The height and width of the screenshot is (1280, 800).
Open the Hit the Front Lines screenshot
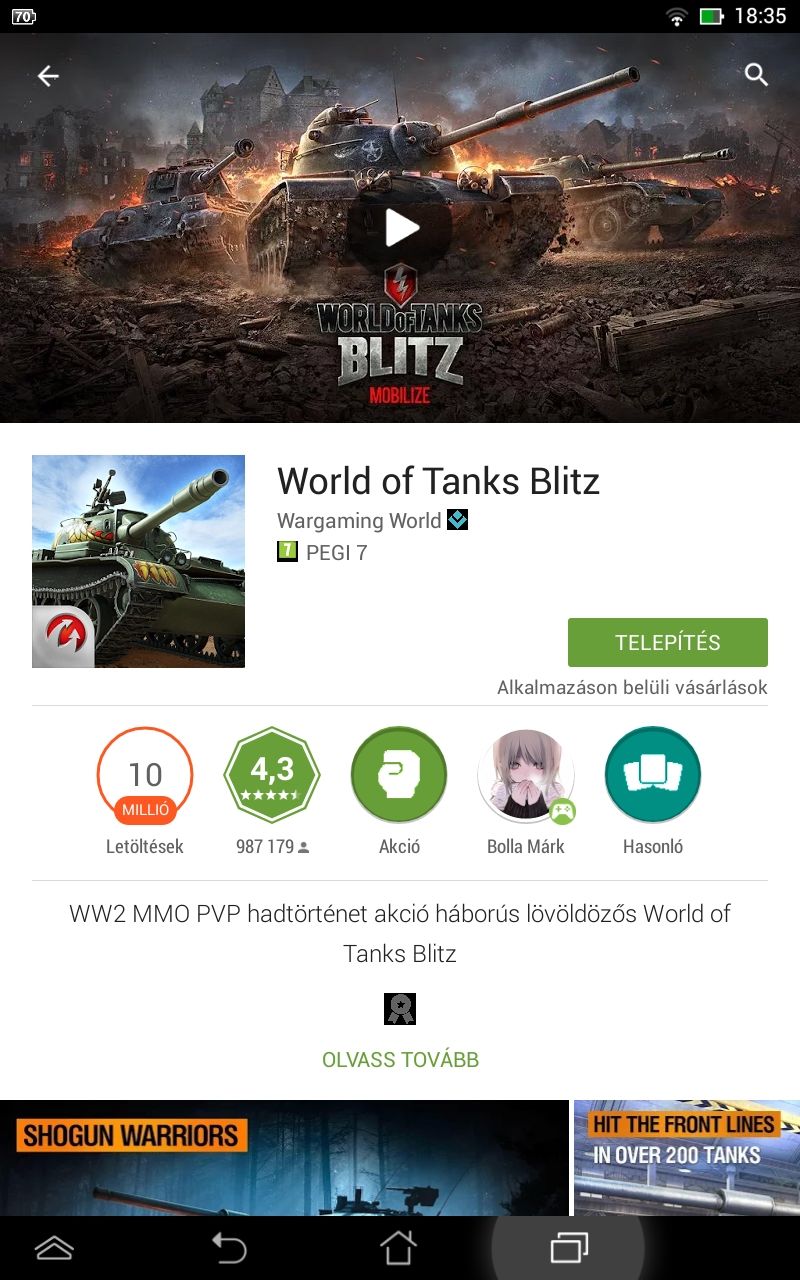coord(687,1158)
